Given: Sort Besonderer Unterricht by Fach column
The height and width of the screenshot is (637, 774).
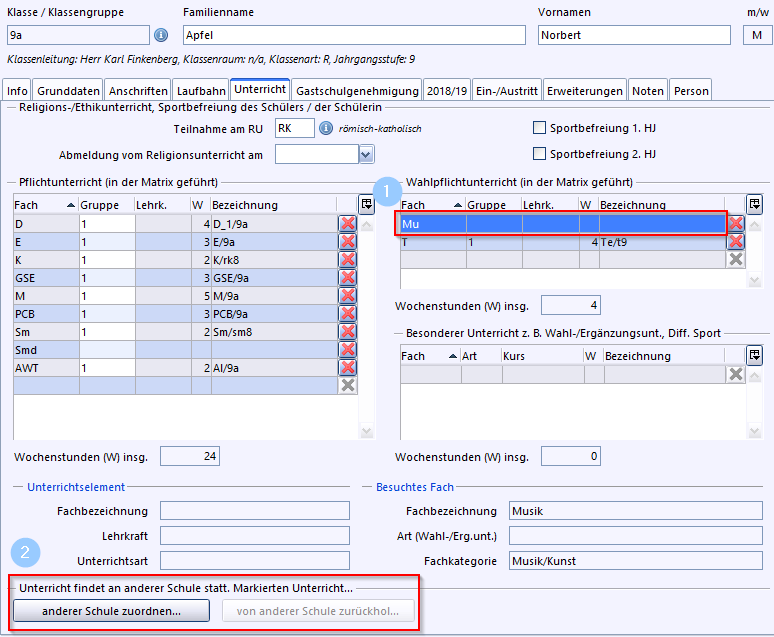Looking at the screenshot, I should click(x=430, y=356).
